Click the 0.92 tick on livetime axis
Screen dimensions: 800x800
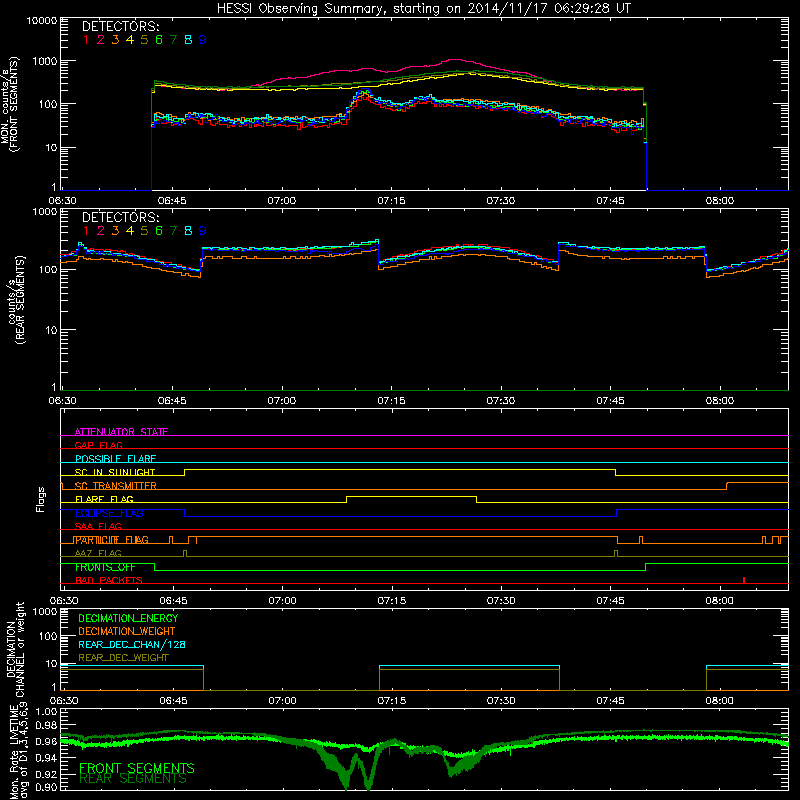coord(46,773)
